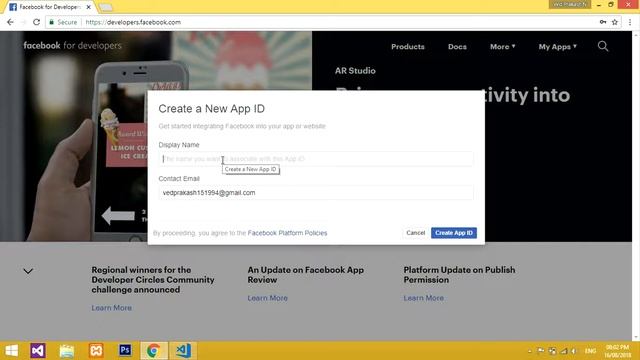This screenshot has width=640, height=360.
Task: Click the Chrome profile name button
Action: 570,4
